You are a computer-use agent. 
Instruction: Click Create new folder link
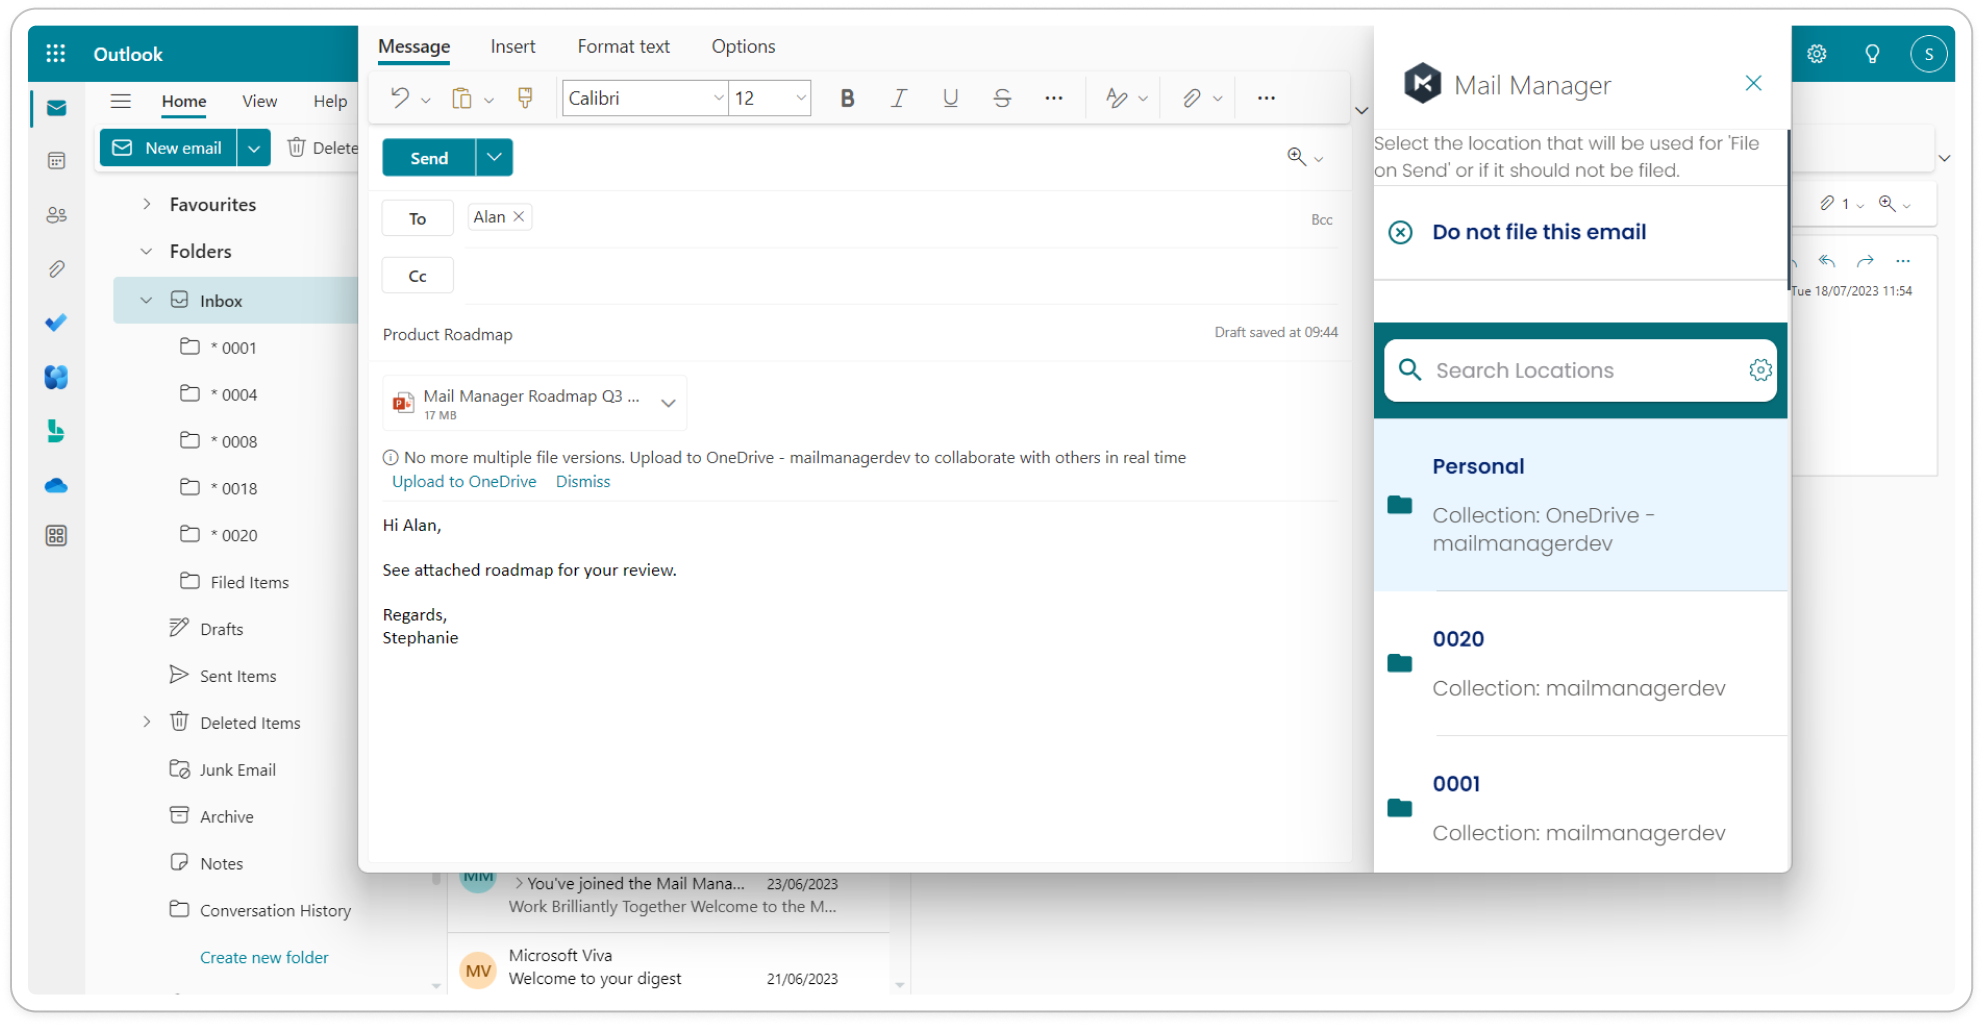coord(264,957)
